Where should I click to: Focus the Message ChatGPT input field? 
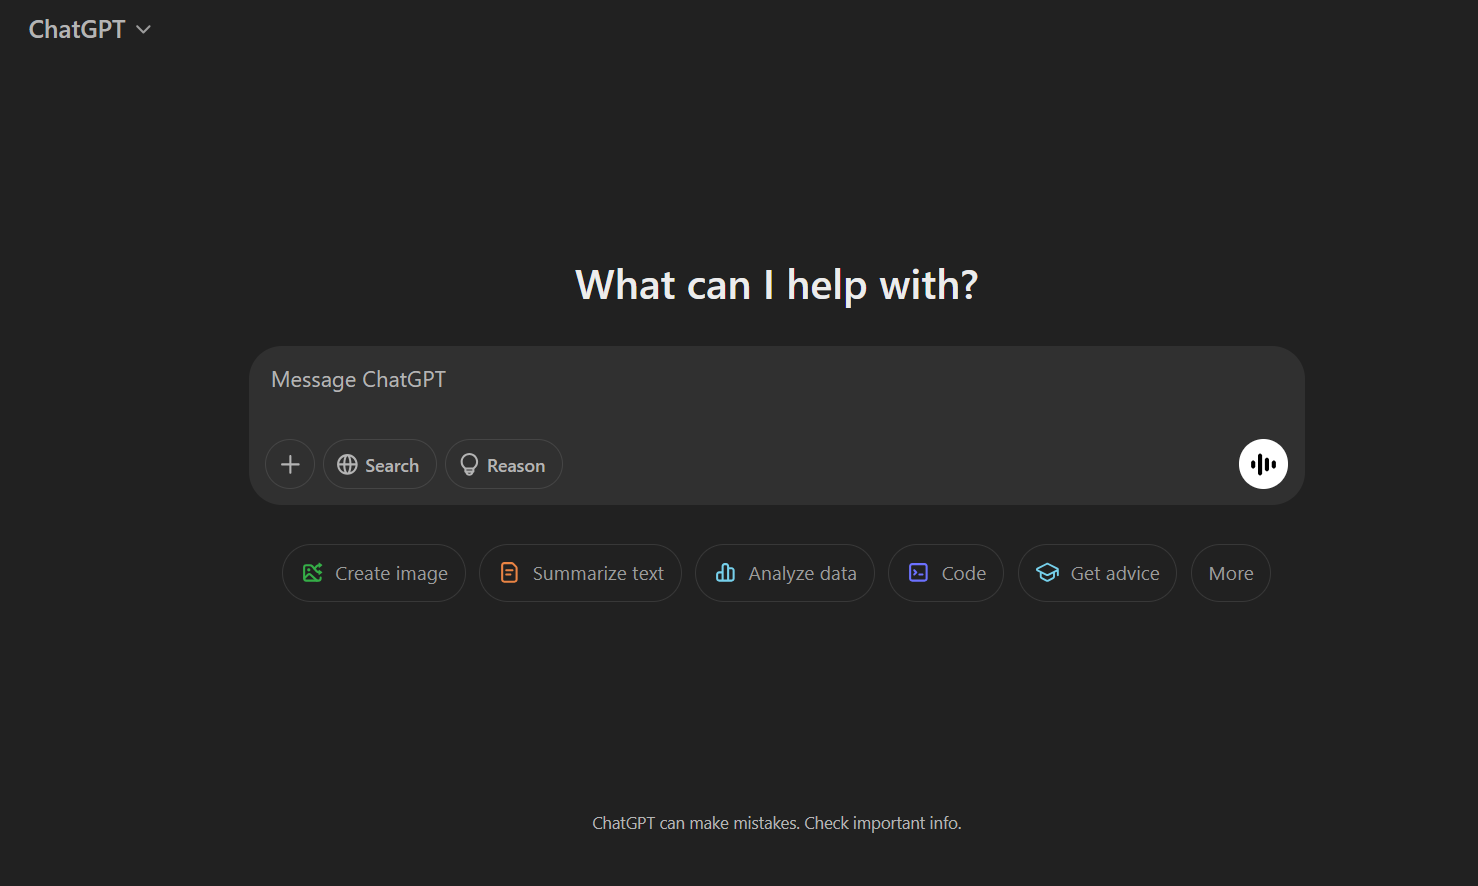pyautogui.click(x=776, y=381)
